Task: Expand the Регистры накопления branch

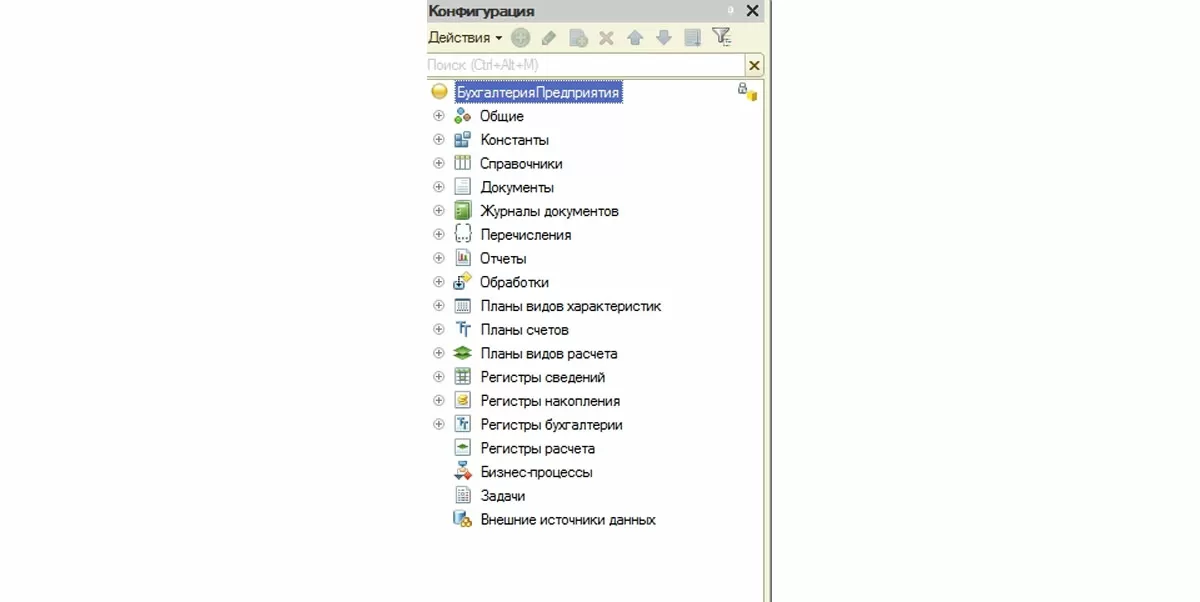Action: point(438,400)
